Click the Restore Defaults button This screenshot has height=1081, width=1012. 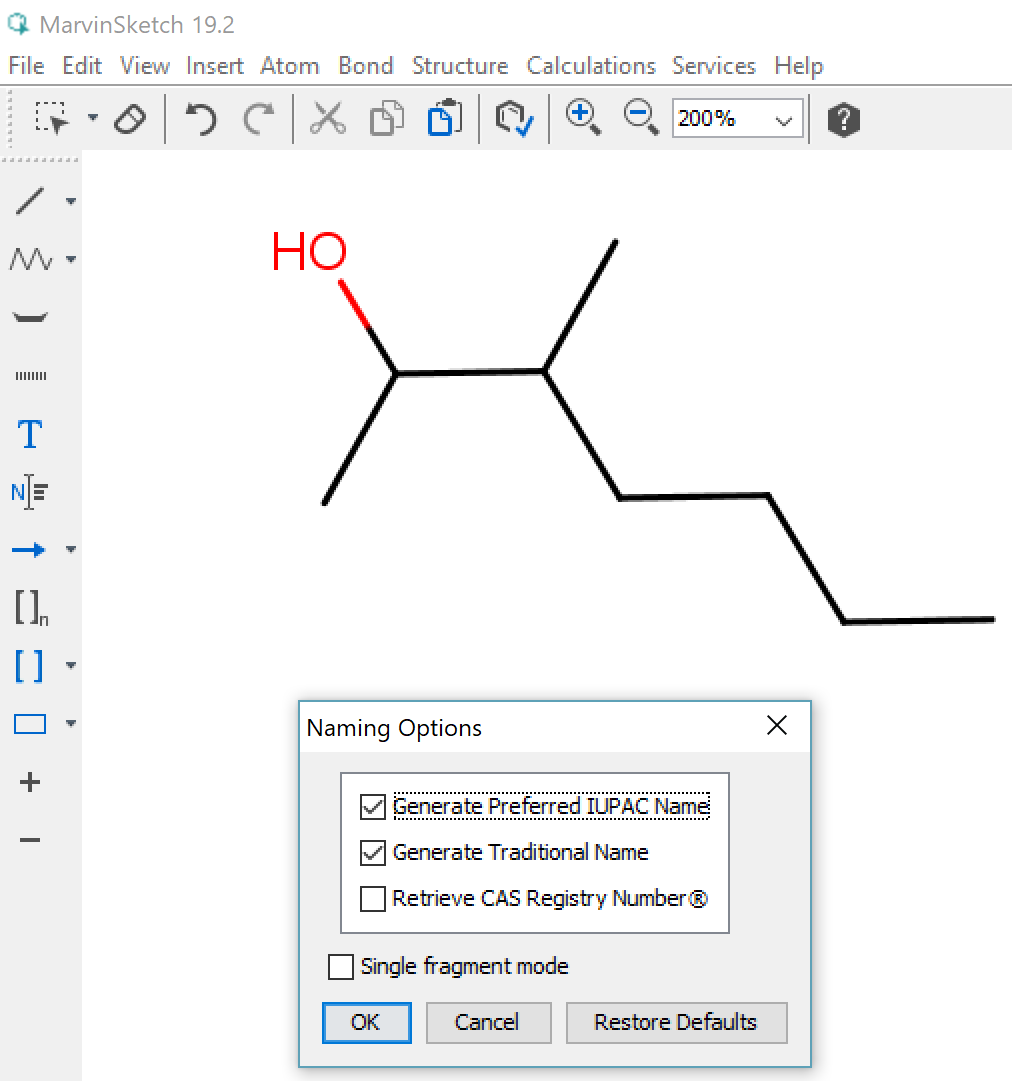[x=676, y=1022]
